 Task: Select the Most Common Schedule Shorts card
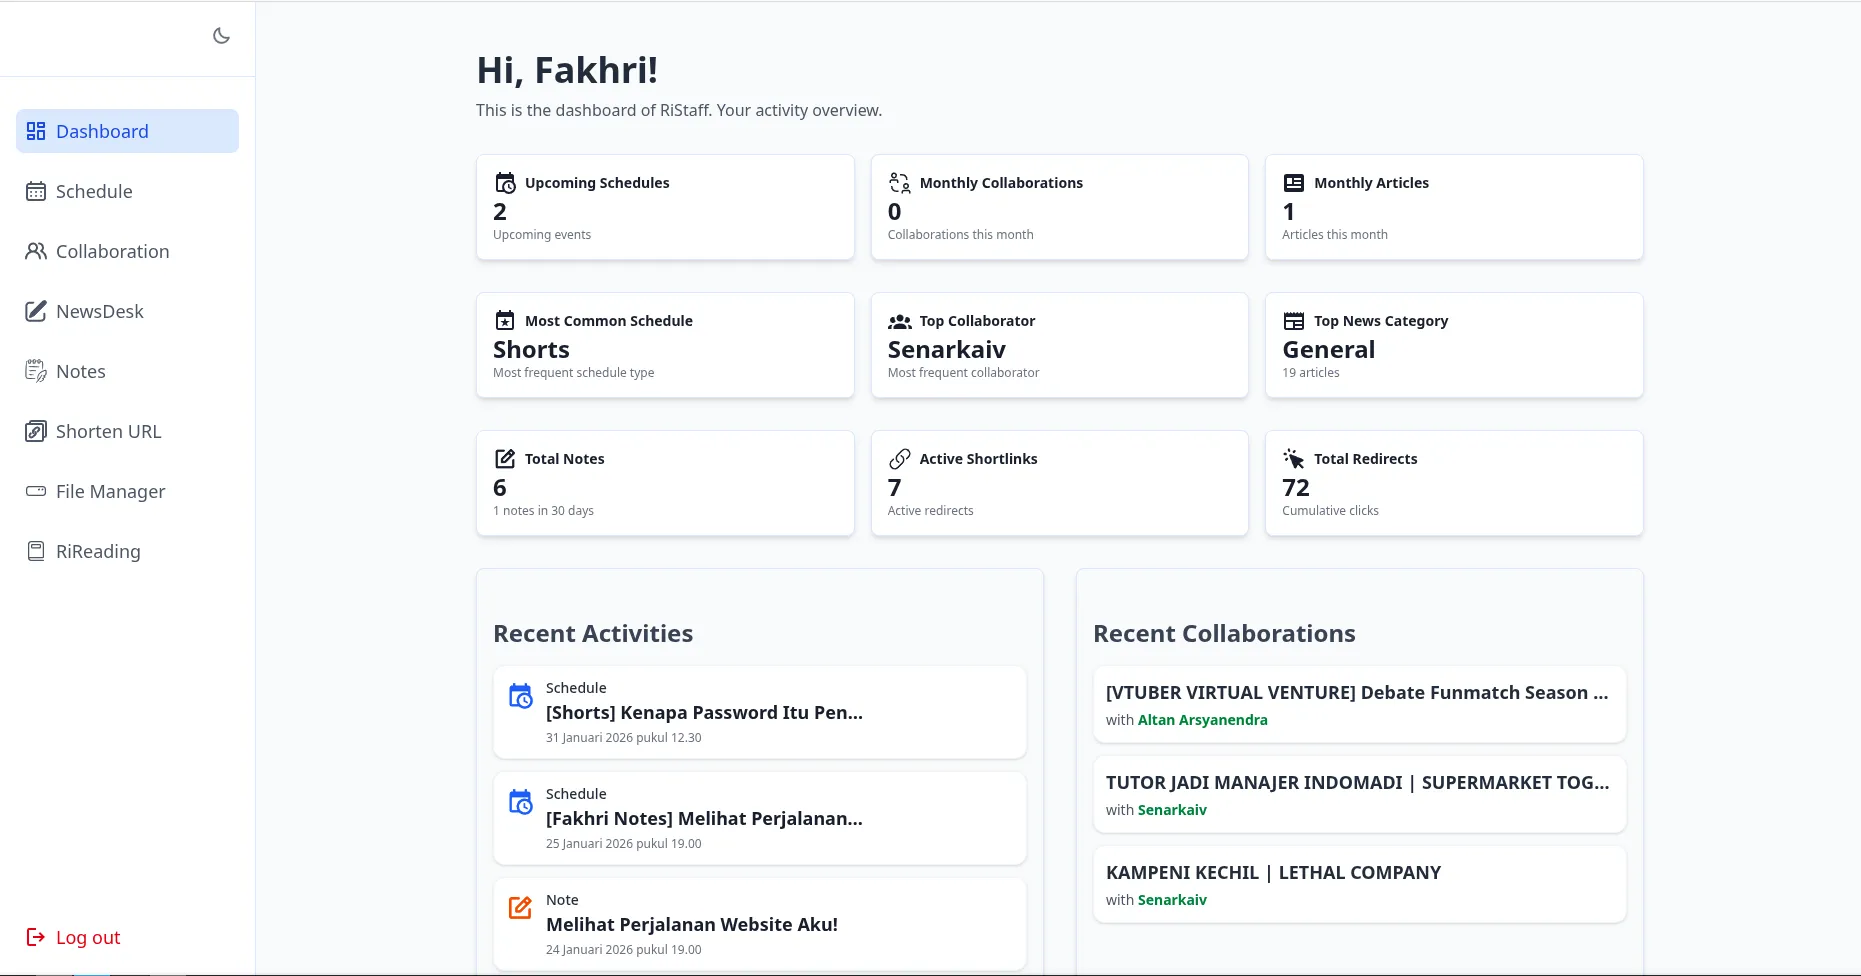click(x=665, y=345)
